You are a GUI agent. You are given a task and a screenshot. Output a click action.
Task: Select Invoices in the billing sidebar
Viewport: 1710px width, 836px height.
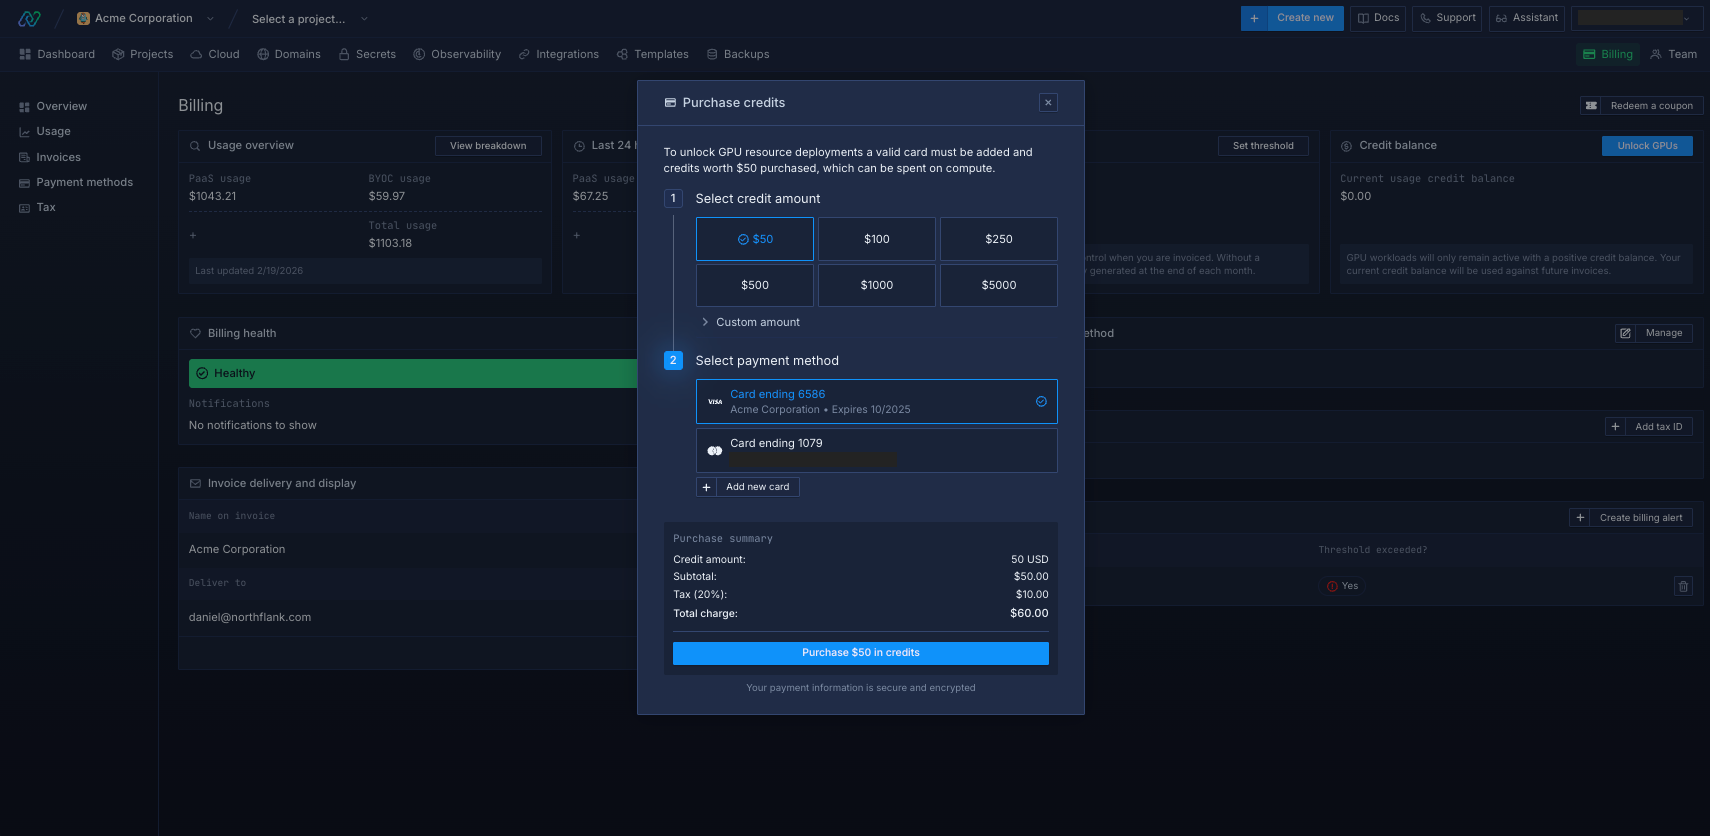click(x=49, y=157)
